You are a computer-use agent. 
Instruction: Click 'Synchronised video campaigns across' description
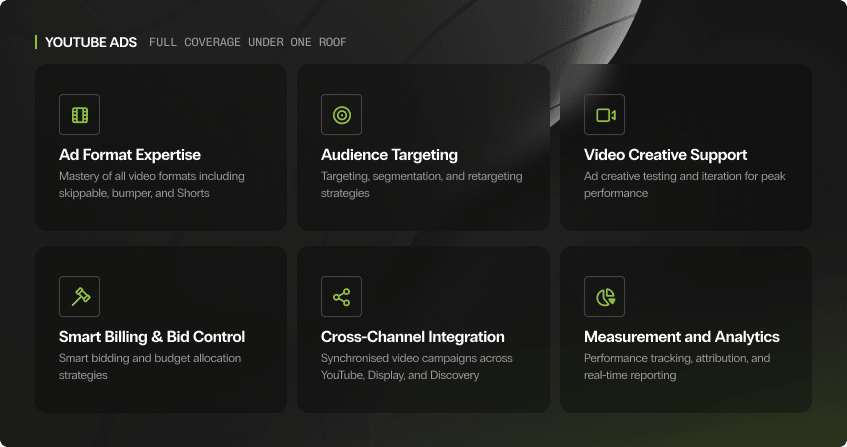(x=416, y=367)
